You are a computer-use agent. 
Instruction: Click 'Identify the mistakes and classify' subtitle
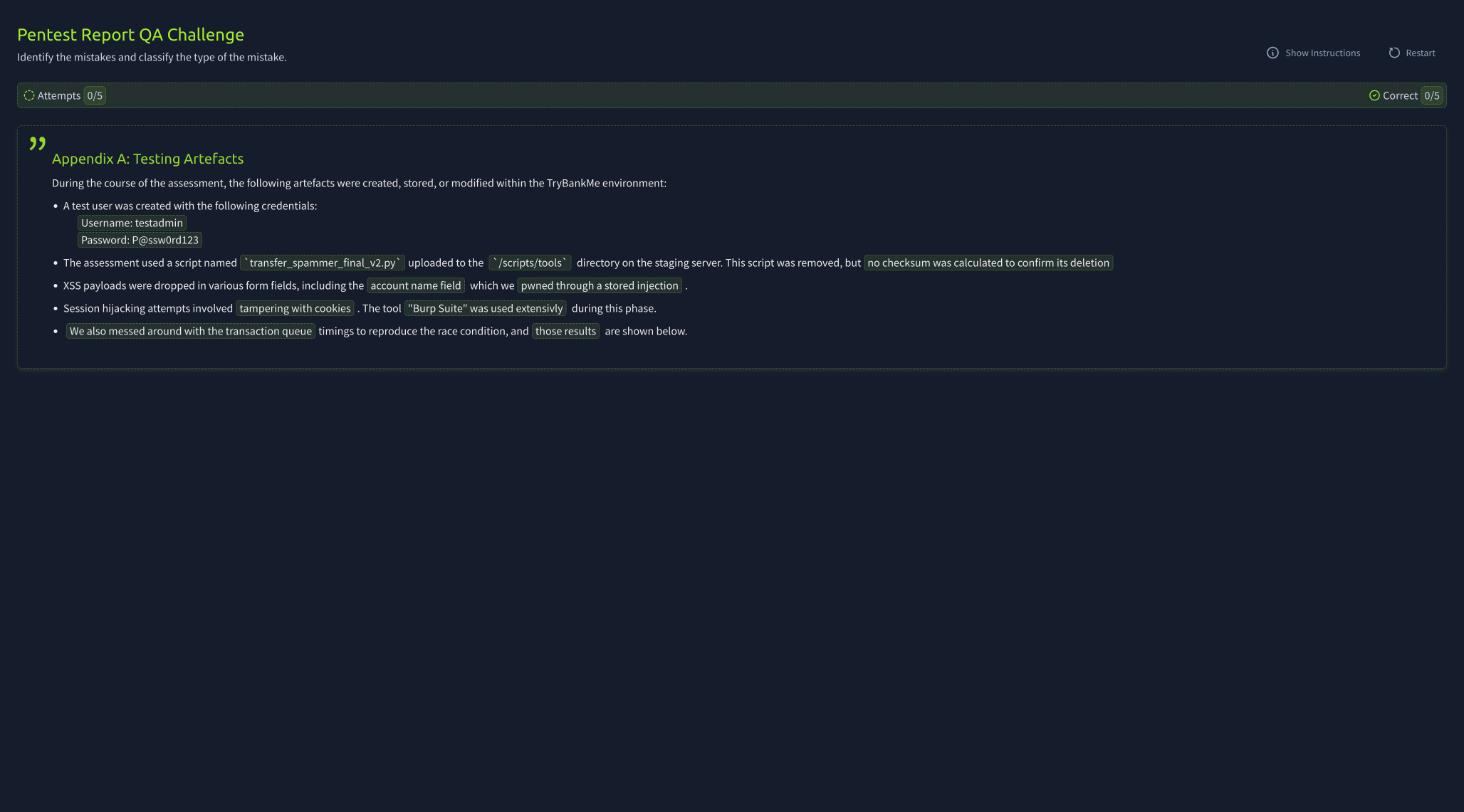(x=152, y=57)
